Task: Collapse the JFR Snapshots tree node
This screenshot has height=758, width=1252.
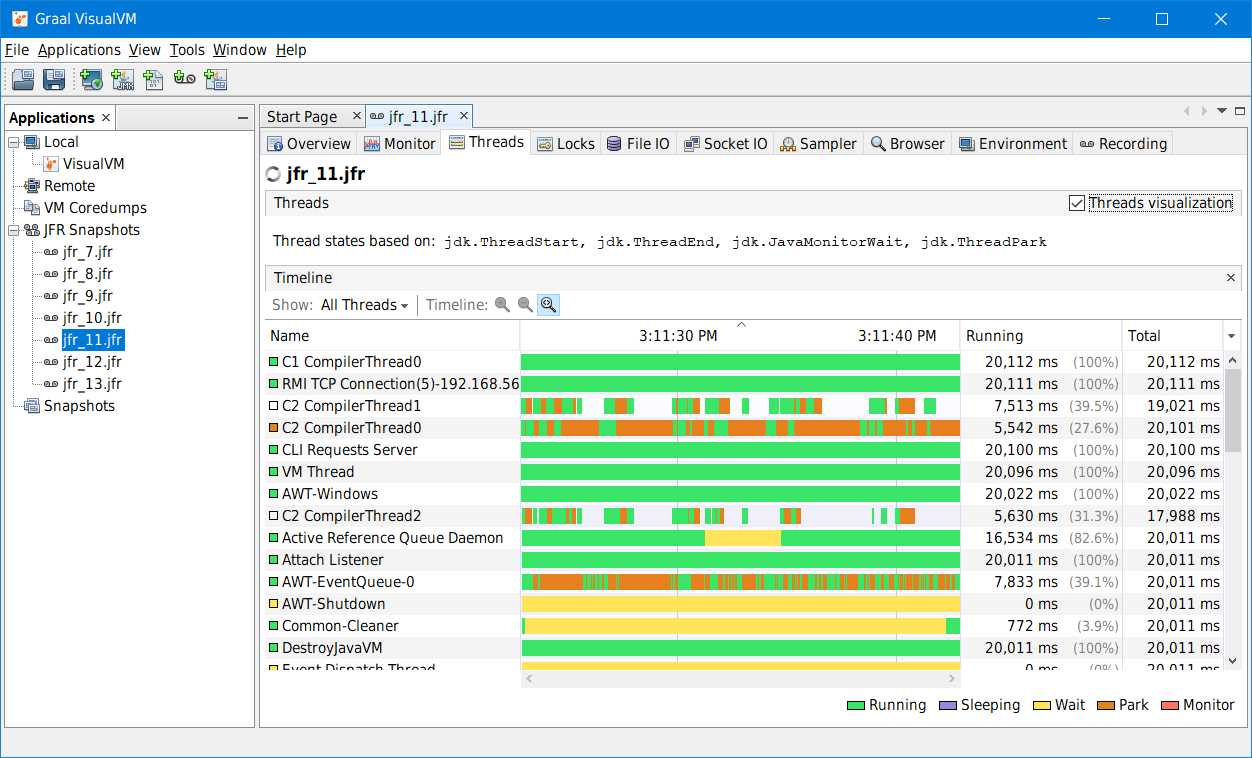Action: (x=14, y=230)
